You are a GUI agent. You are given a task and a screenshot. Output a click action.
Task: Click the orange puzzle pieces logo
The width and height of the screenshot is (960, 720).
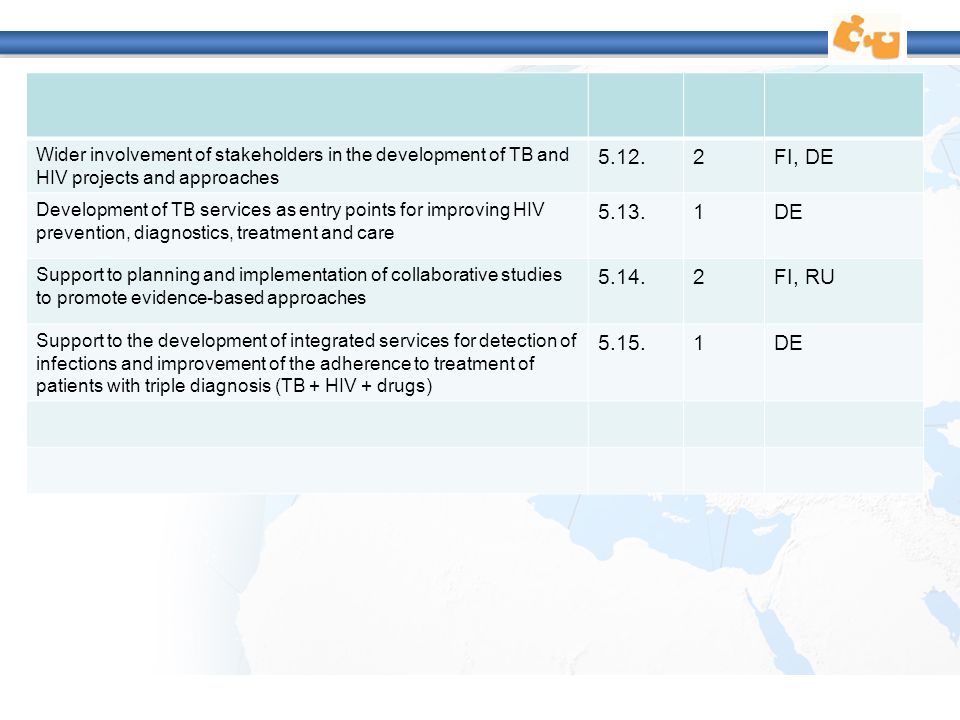(x=866, y=37)
